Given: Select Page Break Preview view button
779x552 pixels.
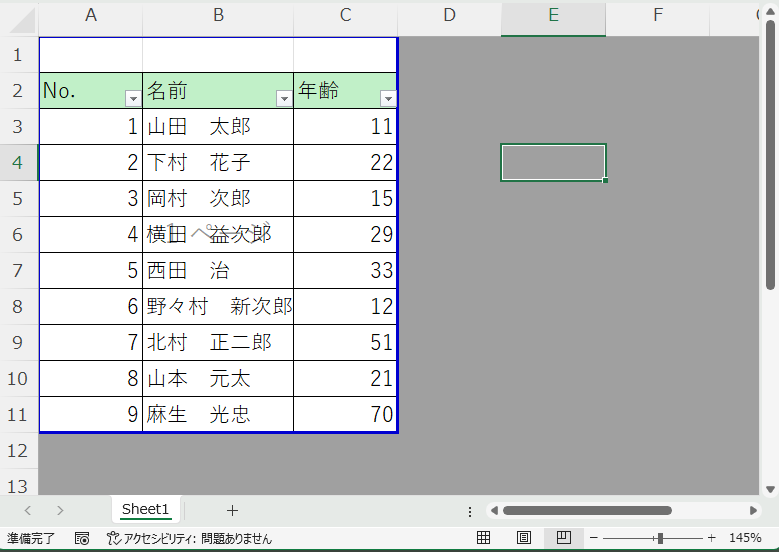Looking at the screenshot, I should [563, 538].
